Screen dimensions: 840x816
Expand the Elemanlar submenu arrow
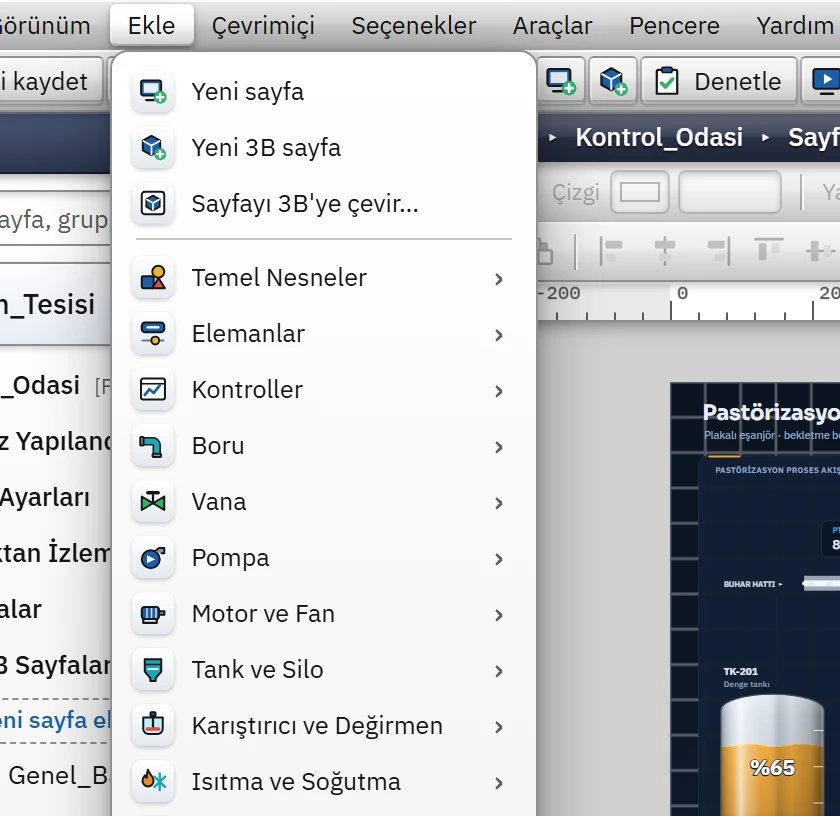click(499, 335)
